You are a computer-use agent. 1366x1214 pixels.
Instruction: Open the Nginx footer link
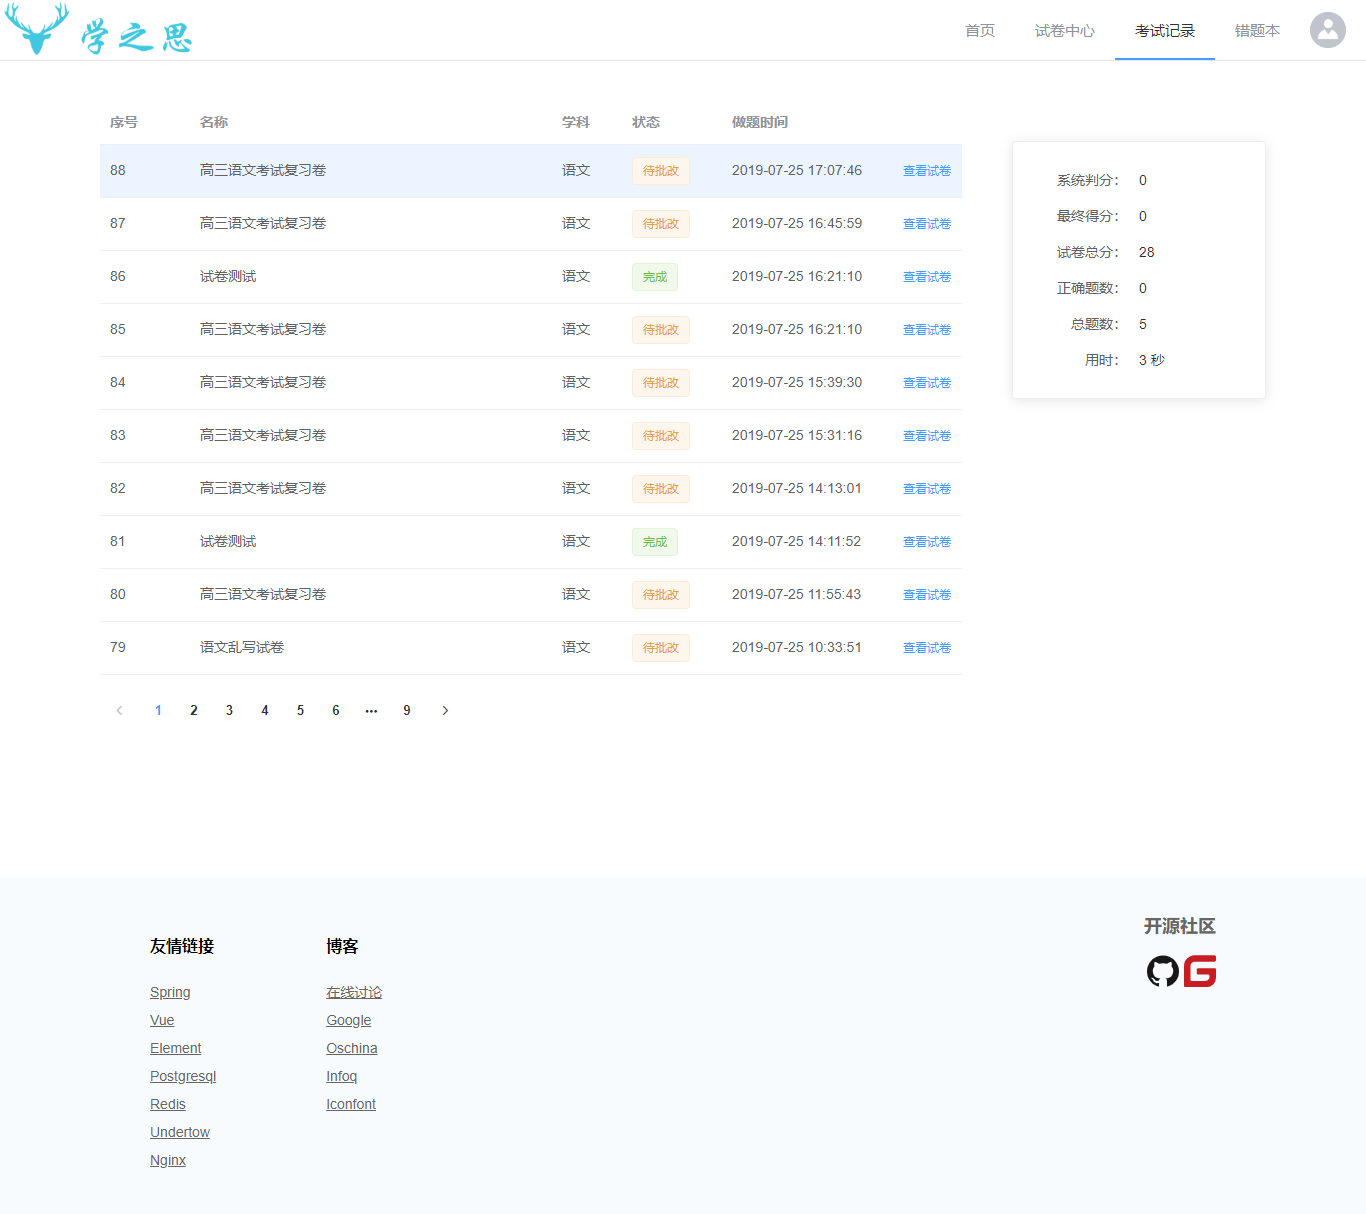(168, 1160)
